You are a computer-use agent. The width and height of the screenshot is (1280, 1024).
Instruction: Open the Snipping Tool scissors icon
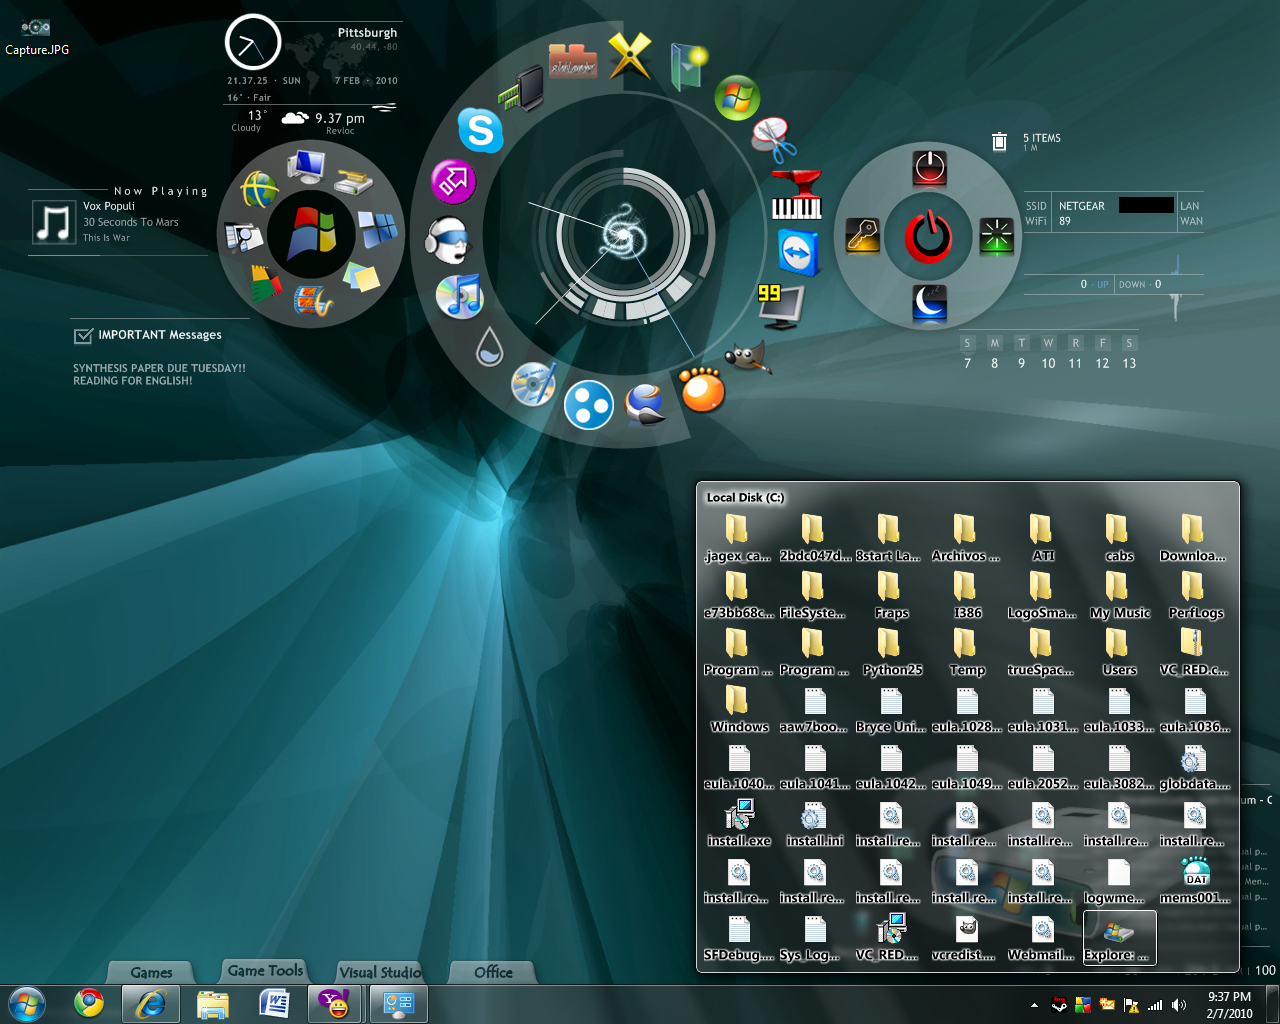point(774,139)
